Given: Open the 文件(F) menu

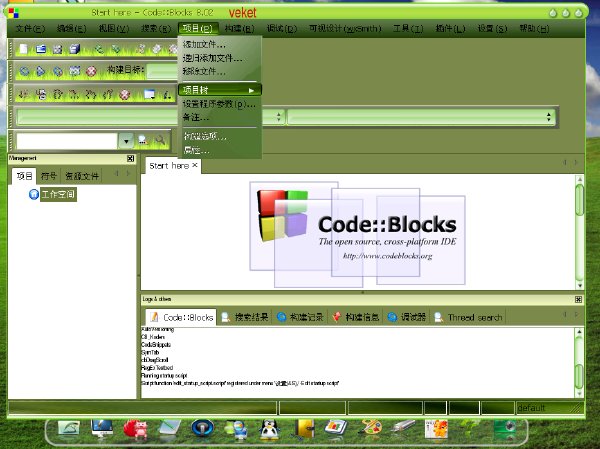Looking at the screenshot, I should point(30,29).
